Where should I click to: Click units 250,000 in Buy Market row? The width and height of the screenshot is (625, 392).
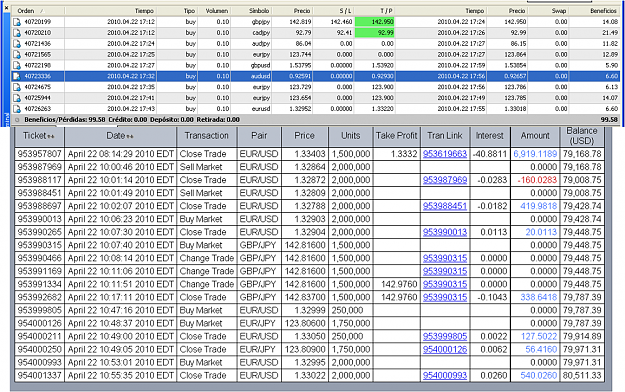point(348,310)
